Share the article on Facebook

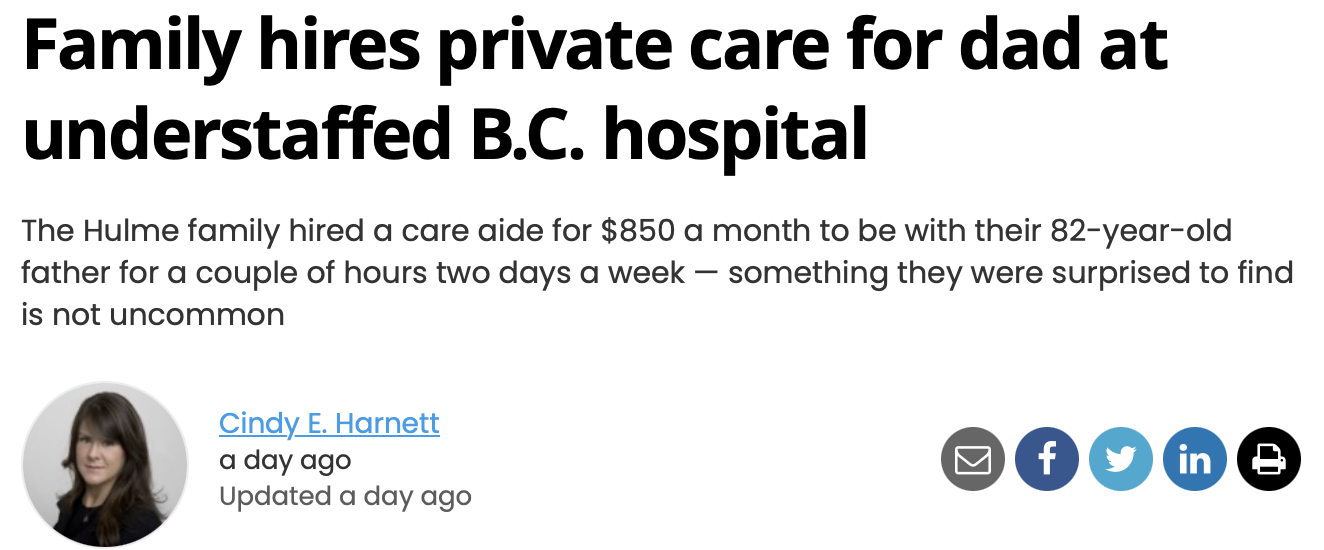pos(1047,459)
